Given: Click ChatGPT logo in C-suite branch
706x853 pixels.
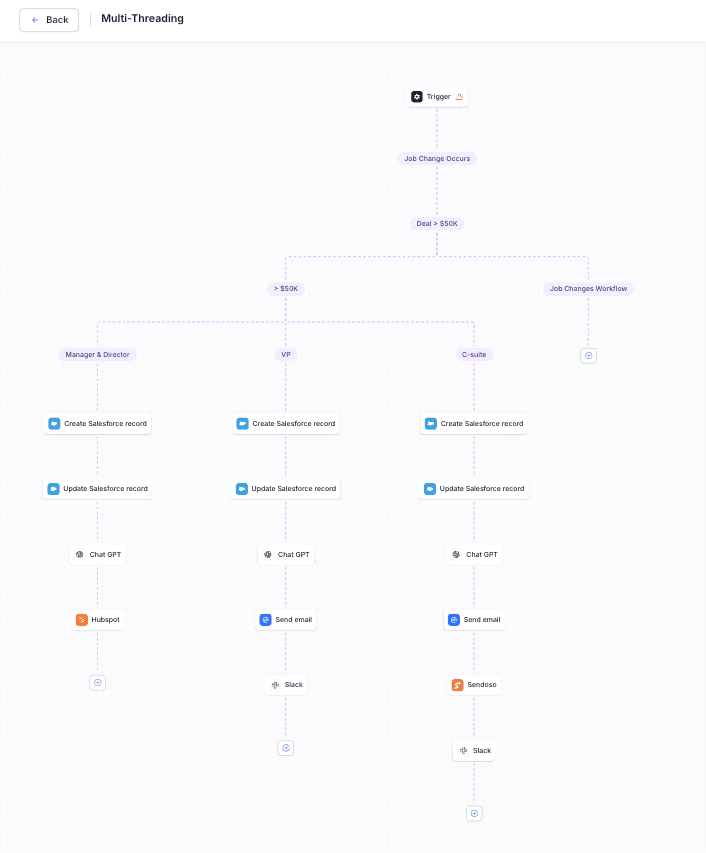Looking at the screenshot, I should [x=456, y=555].
